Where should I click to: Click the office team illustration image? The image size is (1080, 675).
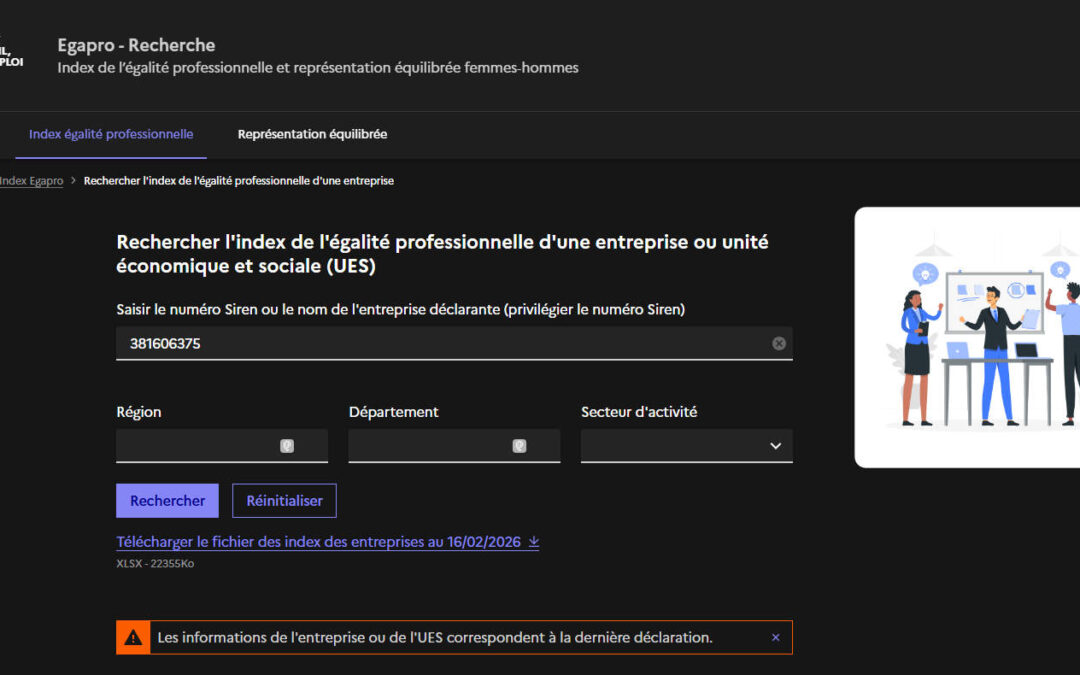967,337
